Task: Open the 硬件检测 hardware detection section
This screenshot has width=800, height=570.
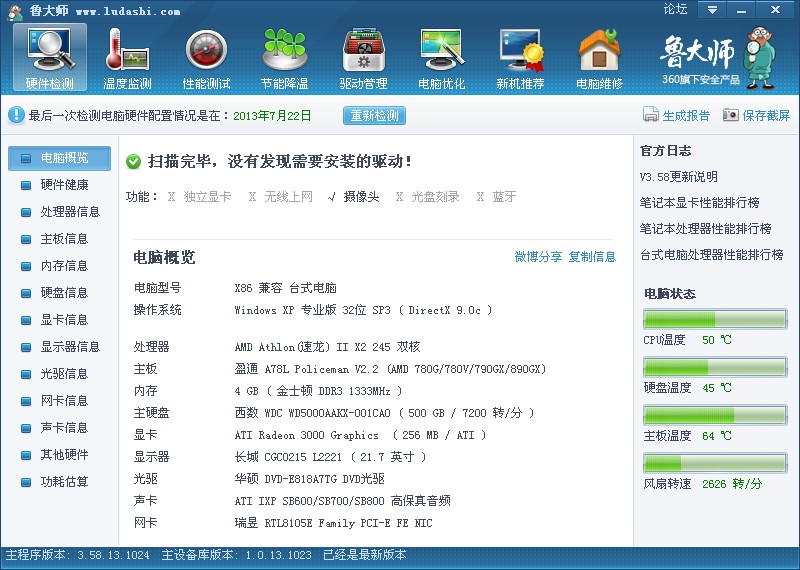Action: click(x=50, y=58)
